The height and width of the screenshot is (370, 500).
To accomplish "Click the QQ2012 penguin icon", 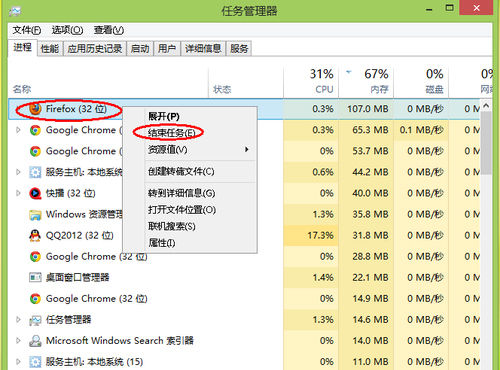I will [35, 235].
